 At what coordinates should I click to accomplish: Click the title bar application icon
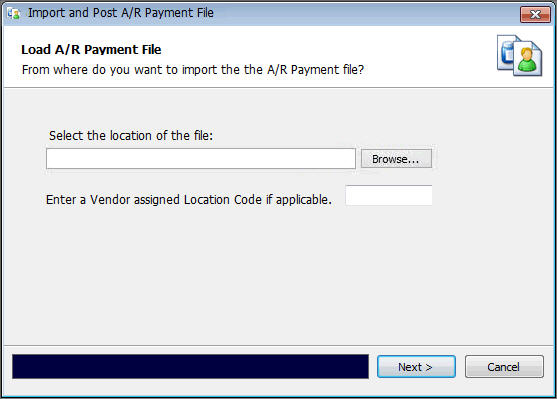coord(13,14)
